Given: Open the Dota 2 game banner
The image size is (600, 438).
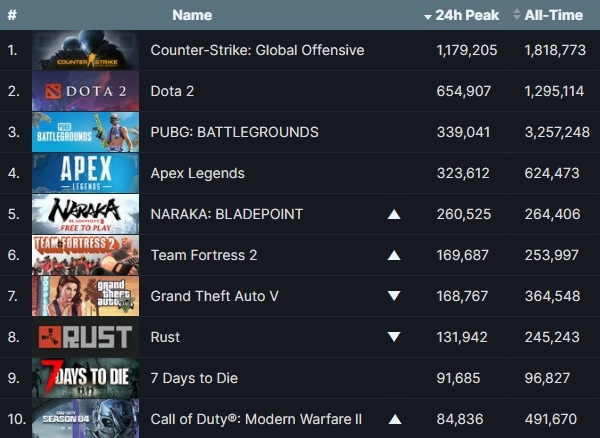Looking at the screenshot, I should click(x=85, y=91).
